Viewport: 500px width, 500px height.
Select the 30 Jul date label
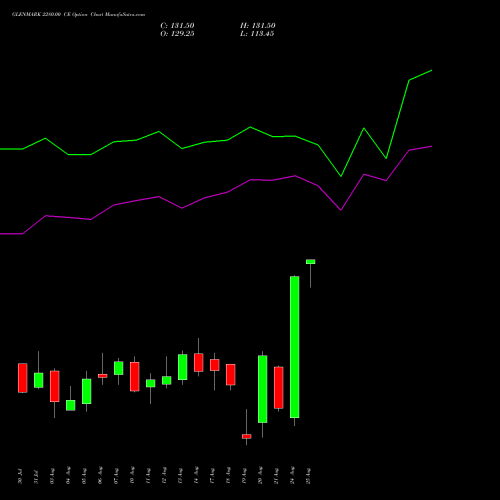click(20, 476)
